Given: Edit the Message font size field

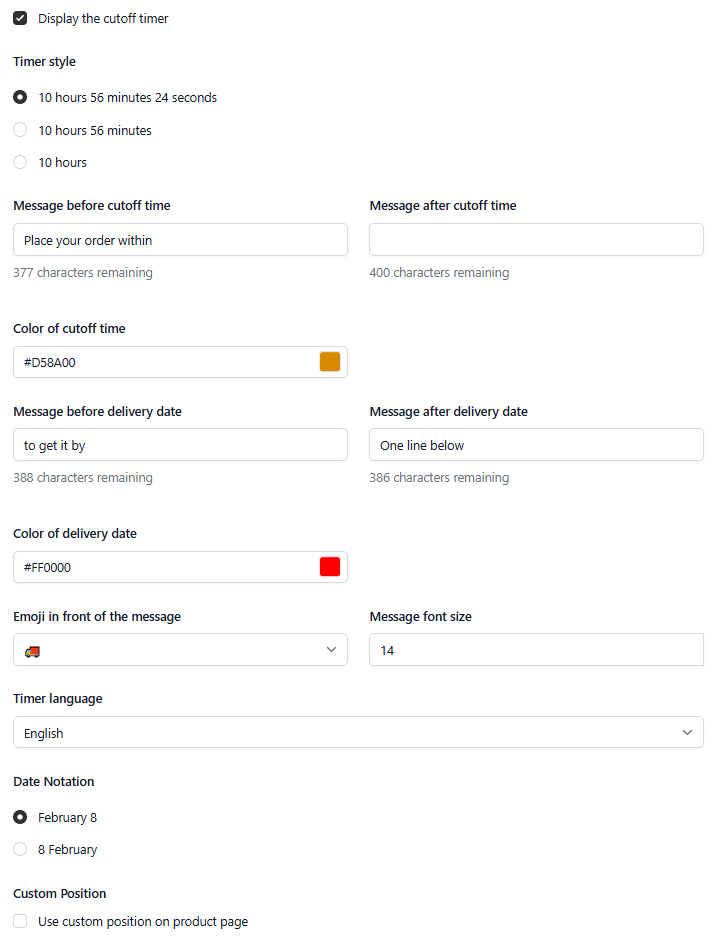Looking at the screenshot, I should 536,649.
